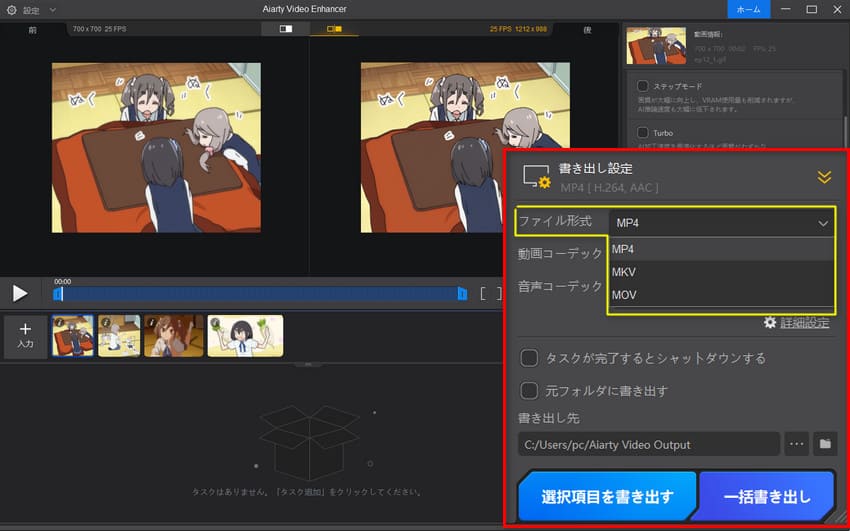Switch to split slider preview mode
This screenshot has width=850, height=531.
click(x=286, y=29)
